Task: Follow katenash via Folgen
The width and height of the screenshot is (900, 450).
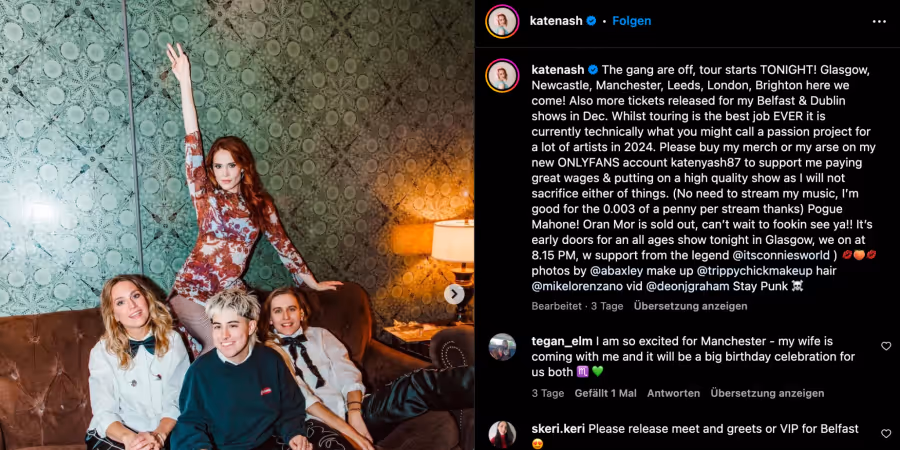Action: point(631,21)
